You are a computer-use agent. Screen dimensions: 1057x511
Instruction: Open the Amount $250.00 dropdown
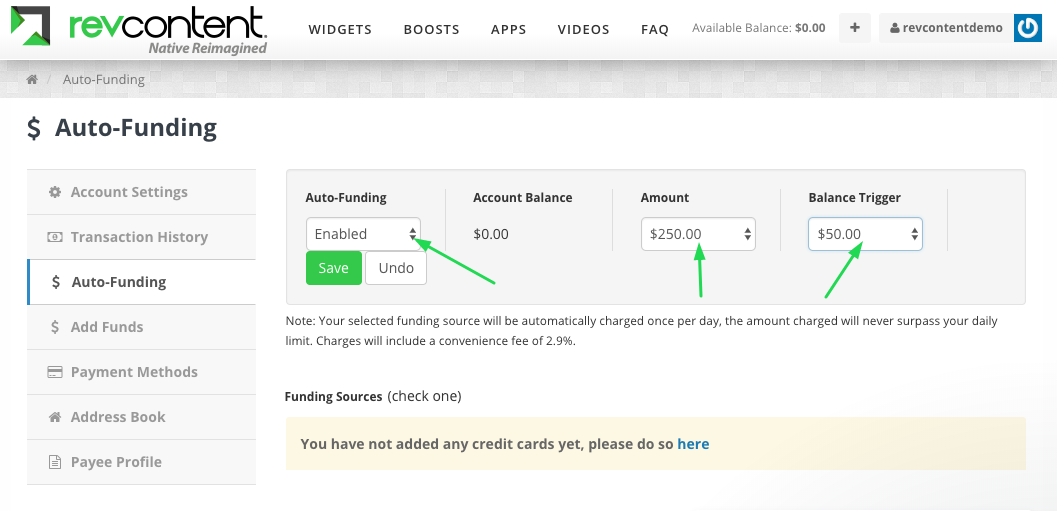click(698, 234)
